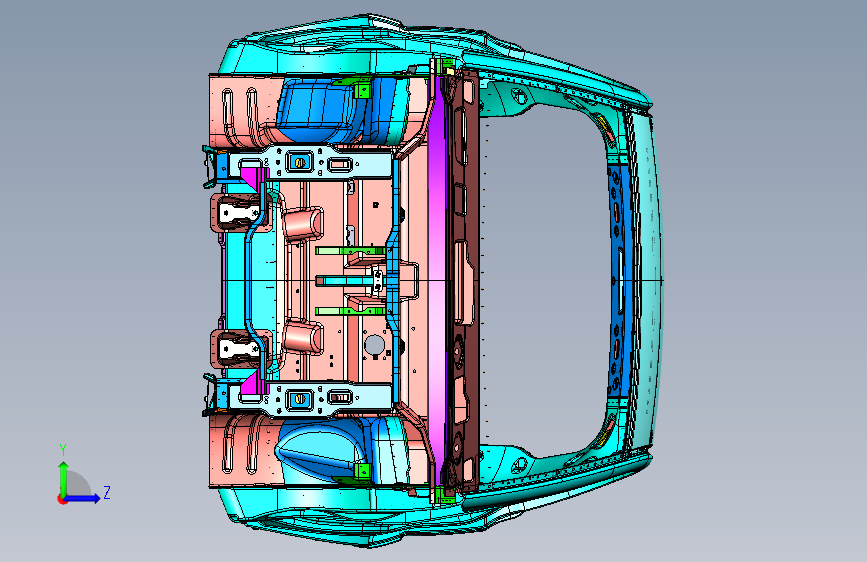Click the 'Z' axis label text
Viewport: 867px width, 562px height.
pyautogui.click(x=107, y=492)
